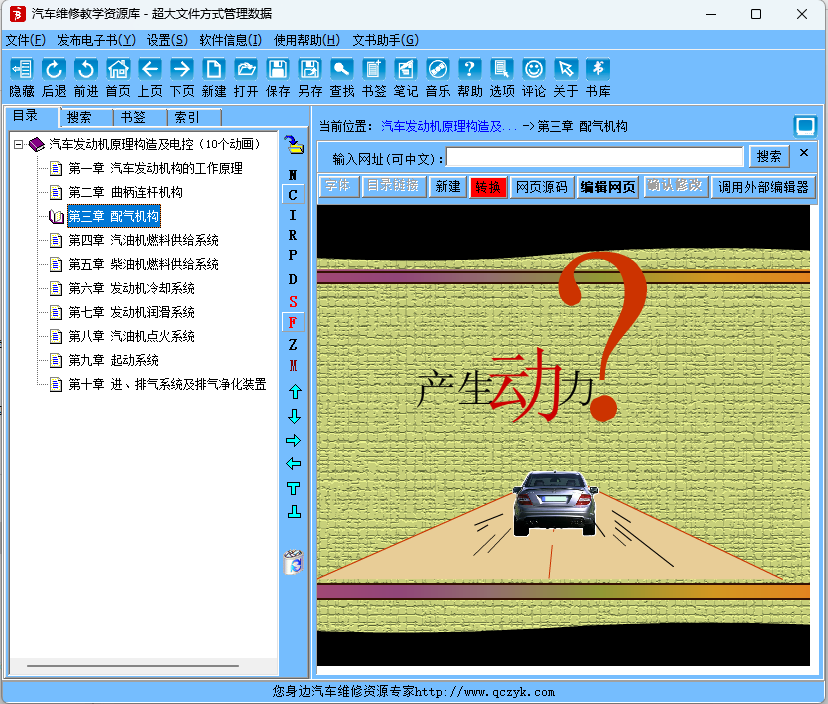
Task: Click the D letter side button
Action: click(293, 279)
